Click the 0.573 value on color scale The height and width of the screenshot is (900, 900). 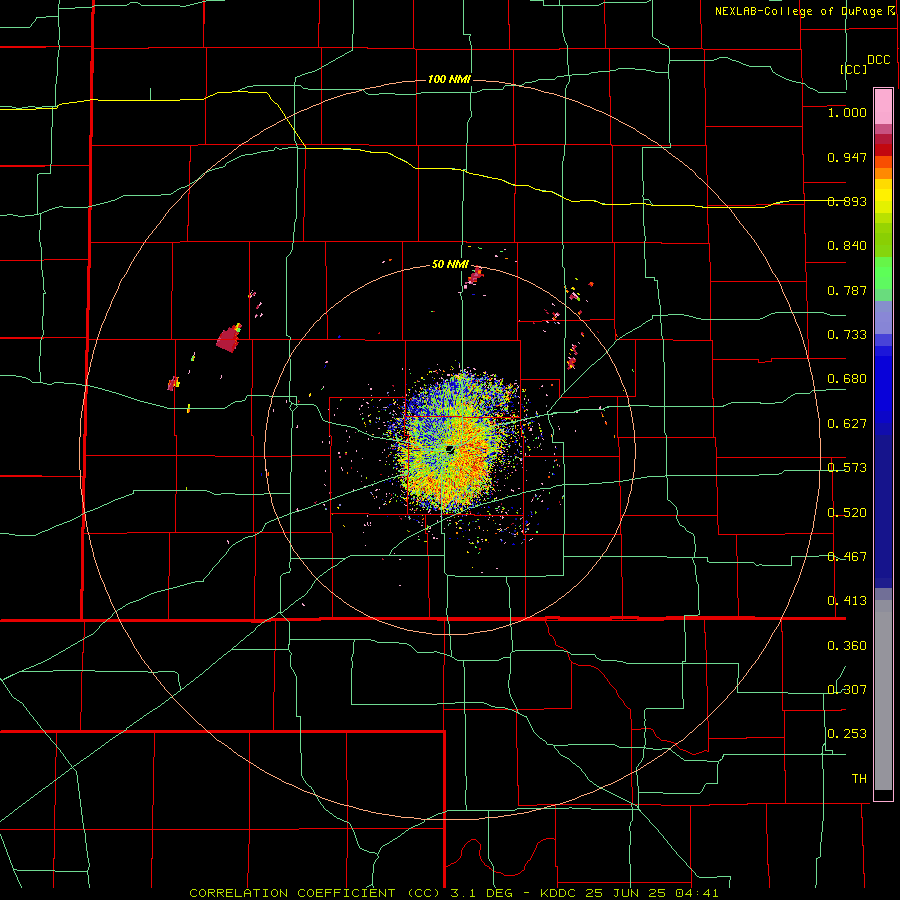point(847,468)
